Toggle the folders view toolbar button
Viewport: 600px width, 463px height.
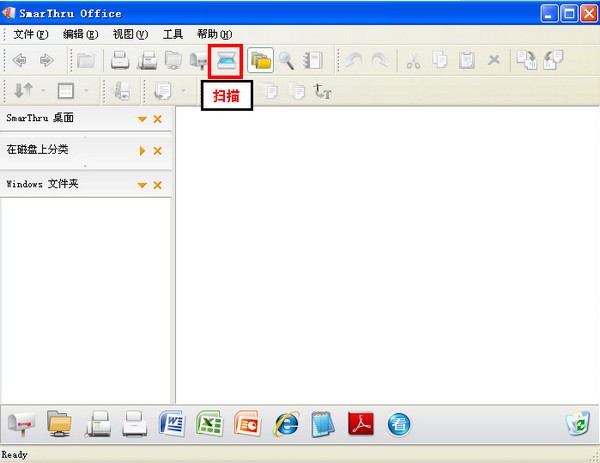point(261,60)
